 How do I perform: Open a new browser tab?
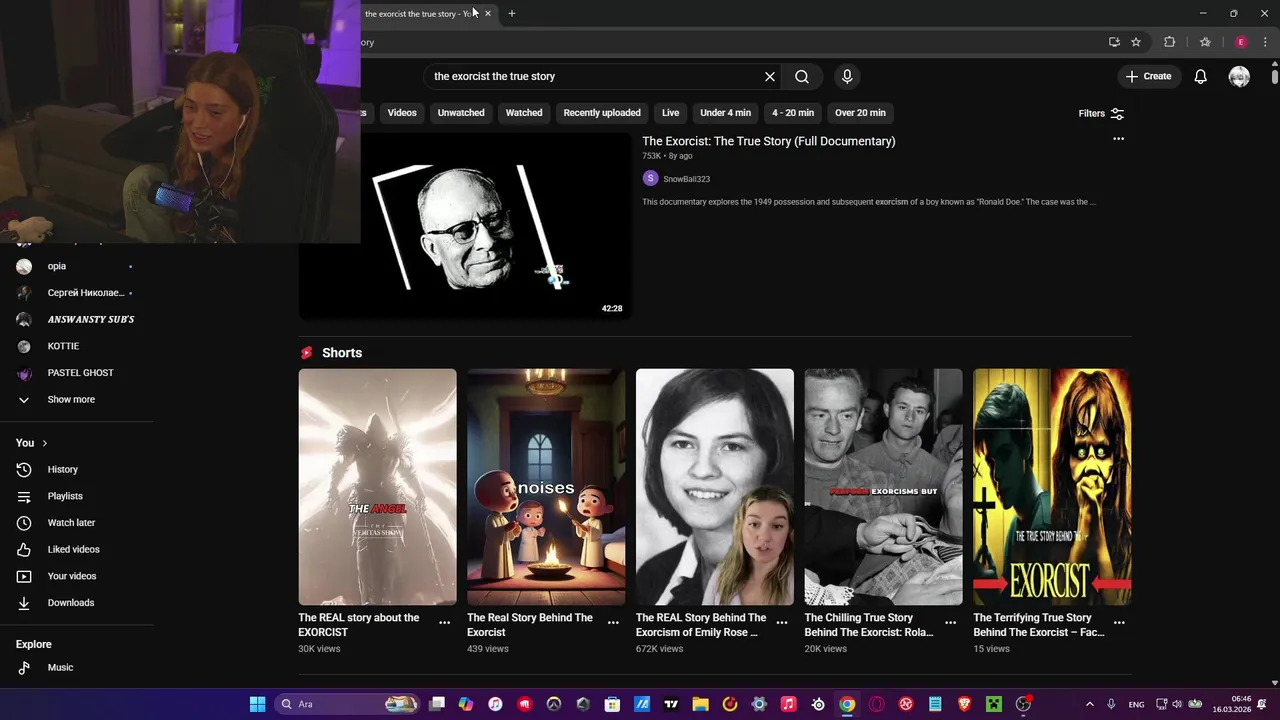click(x=512, y=13)
